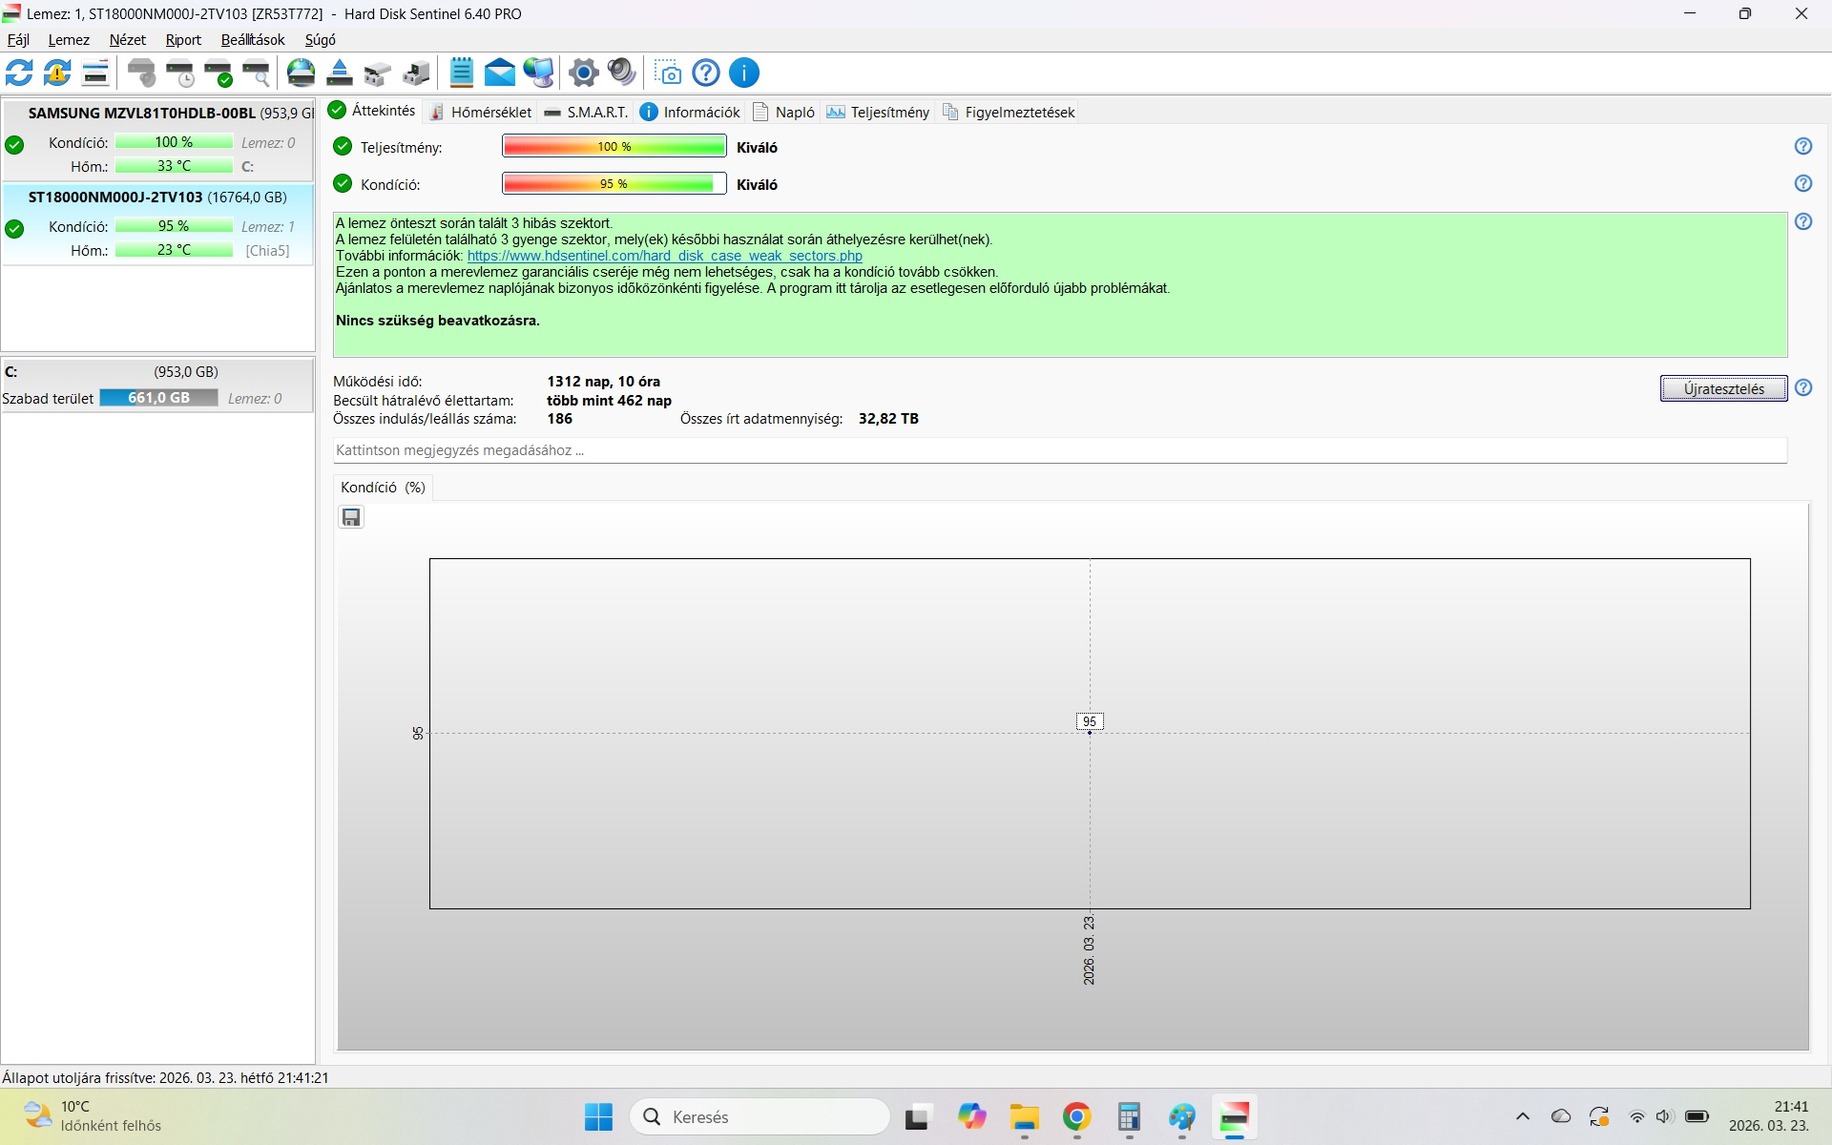Click the save floppy icon above the chart

(x=351, y=517)
